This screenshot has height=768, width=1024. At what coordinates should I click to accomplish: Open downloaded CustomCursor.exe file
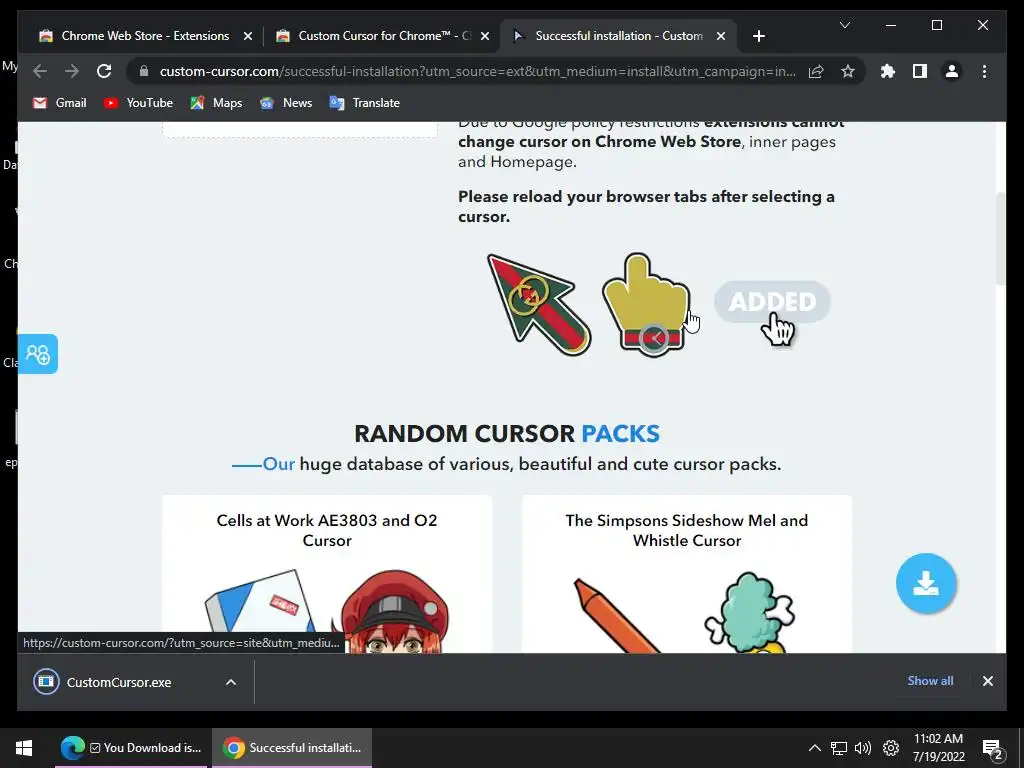point(118,682)
